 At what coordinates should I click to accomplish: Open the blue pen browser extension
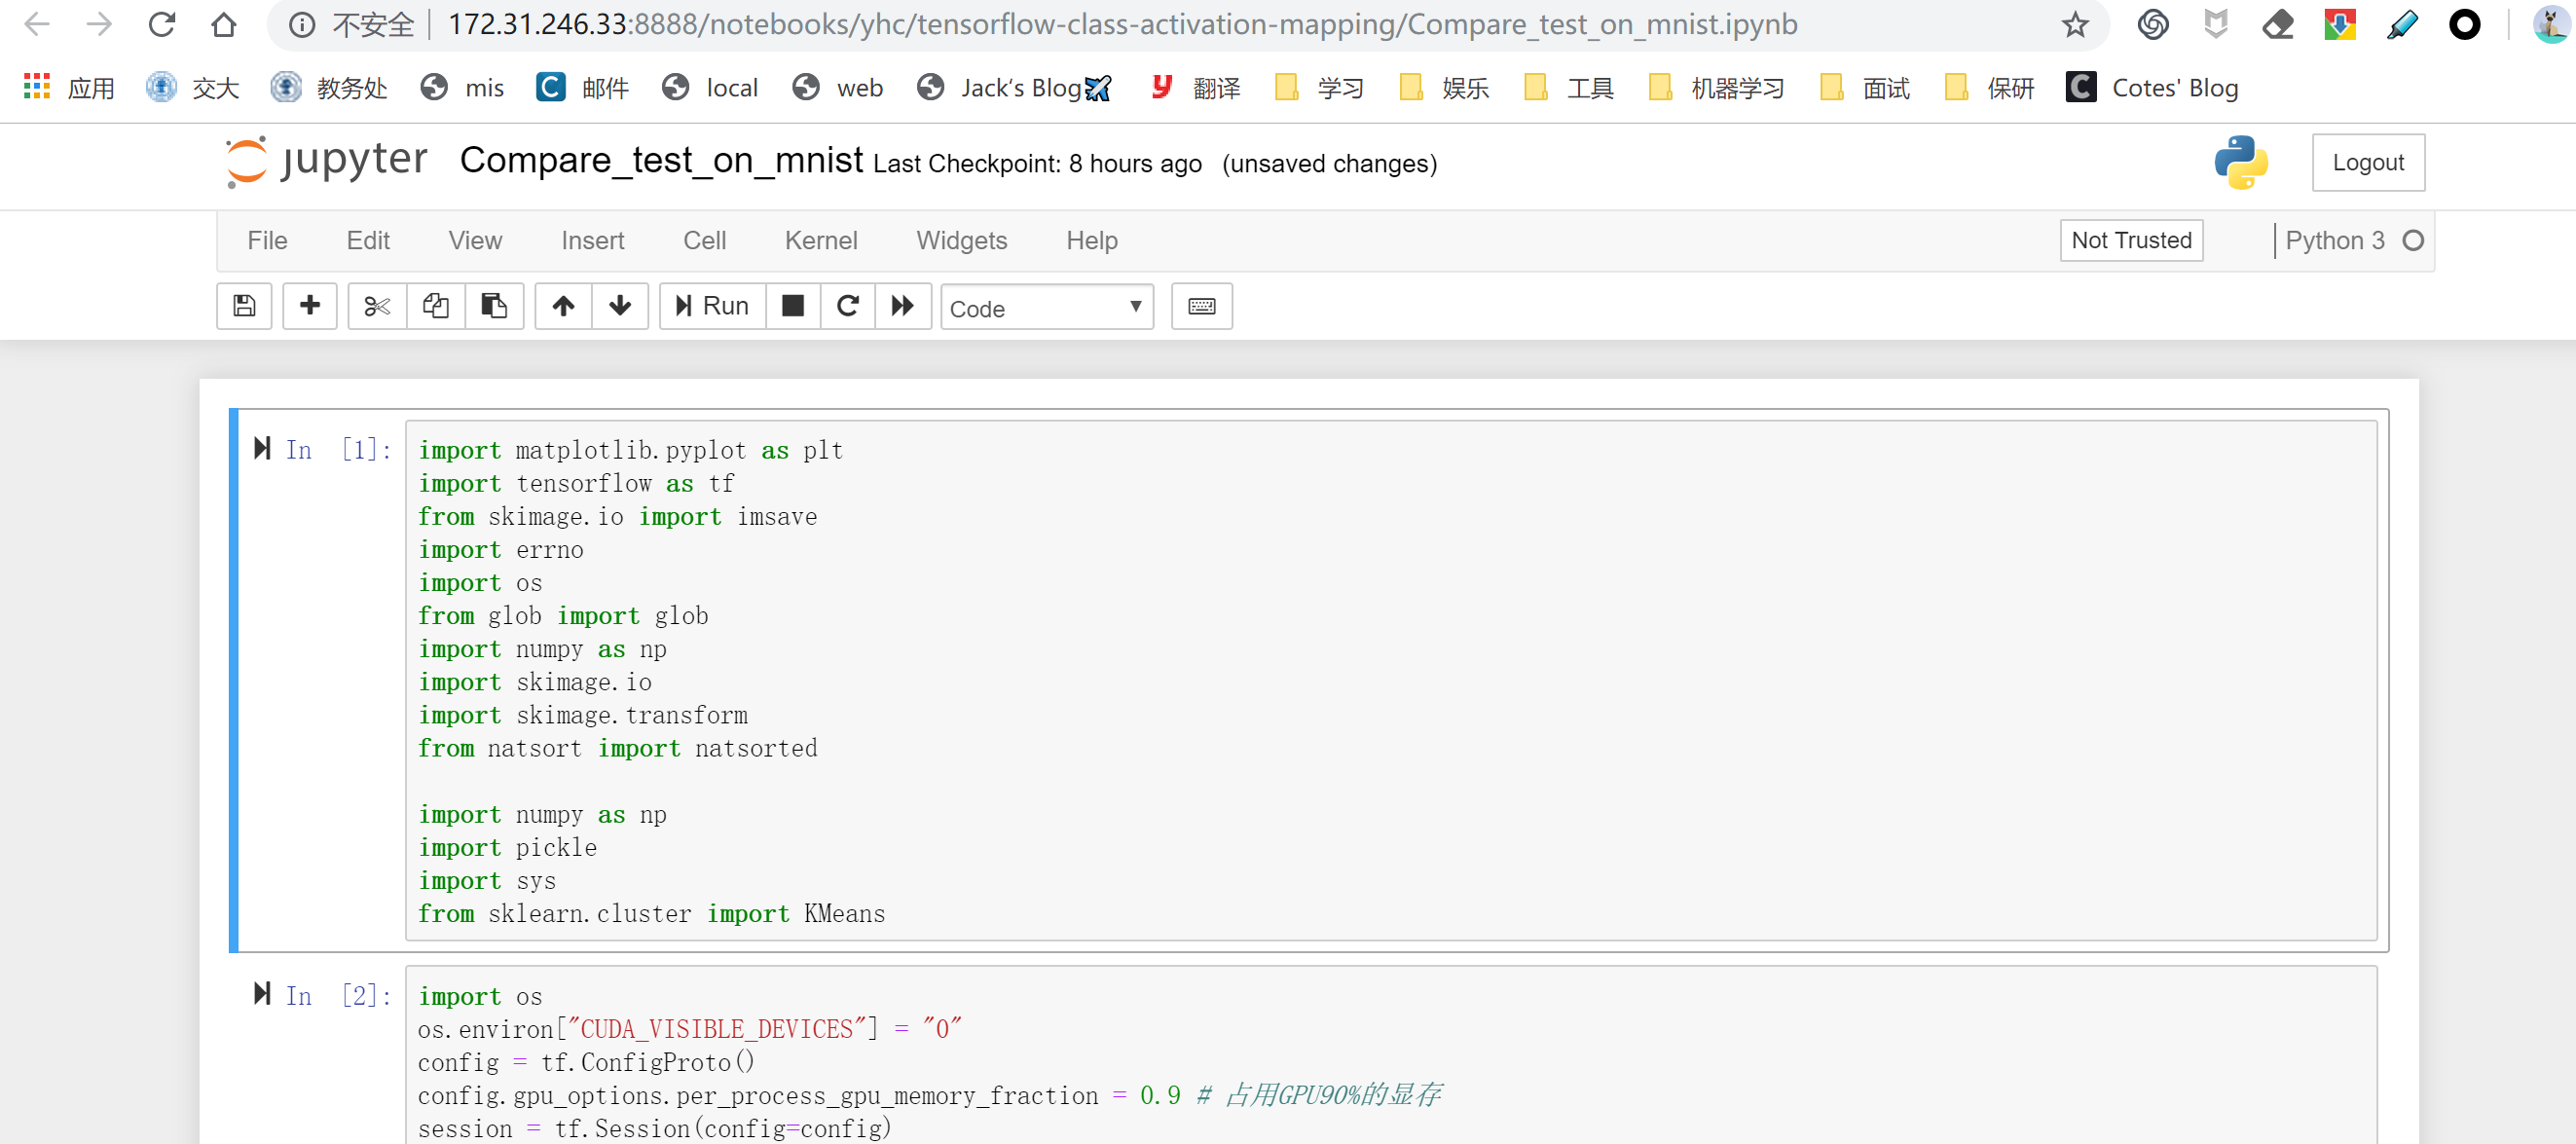point(2402,24)
